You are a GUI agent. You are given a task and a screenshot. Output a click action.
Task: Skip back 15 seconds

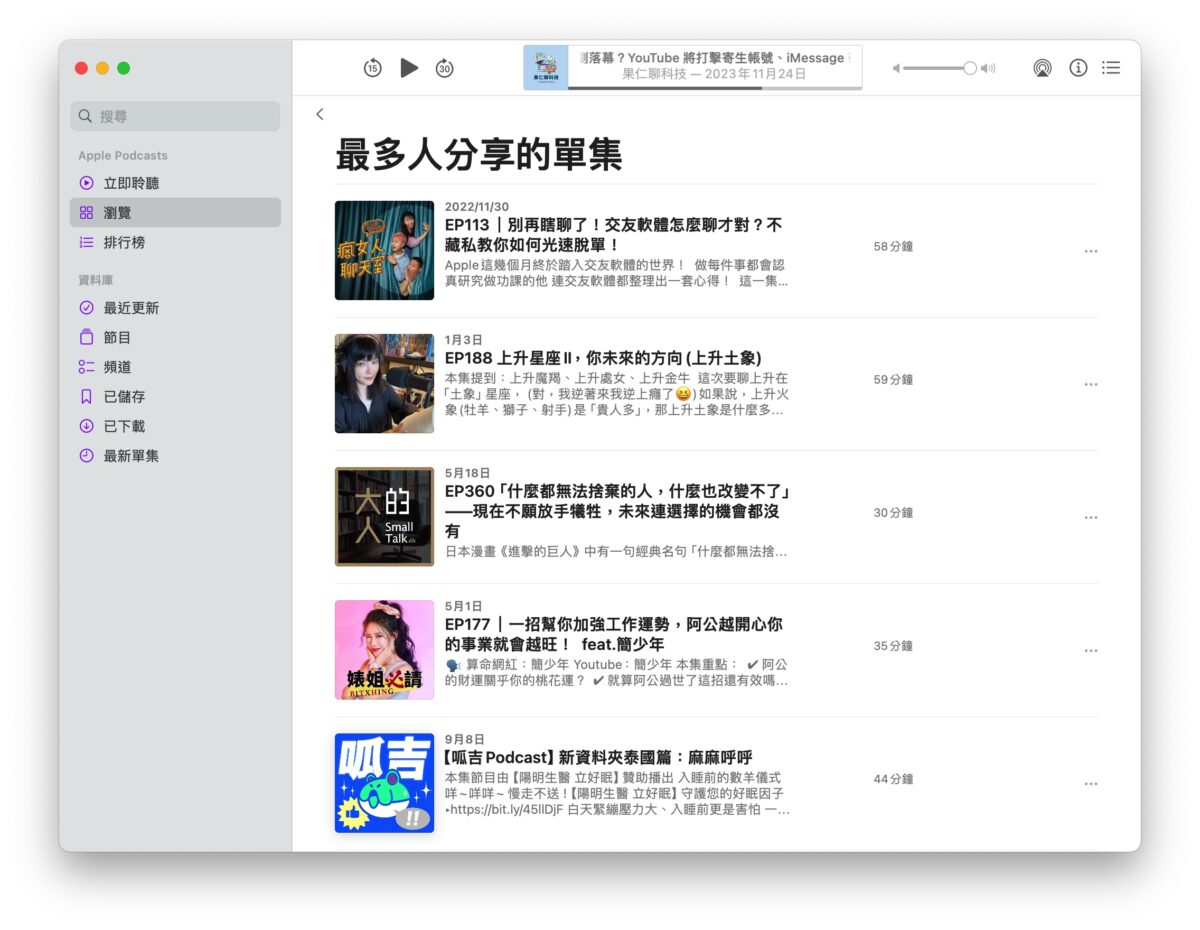[372, 68]
